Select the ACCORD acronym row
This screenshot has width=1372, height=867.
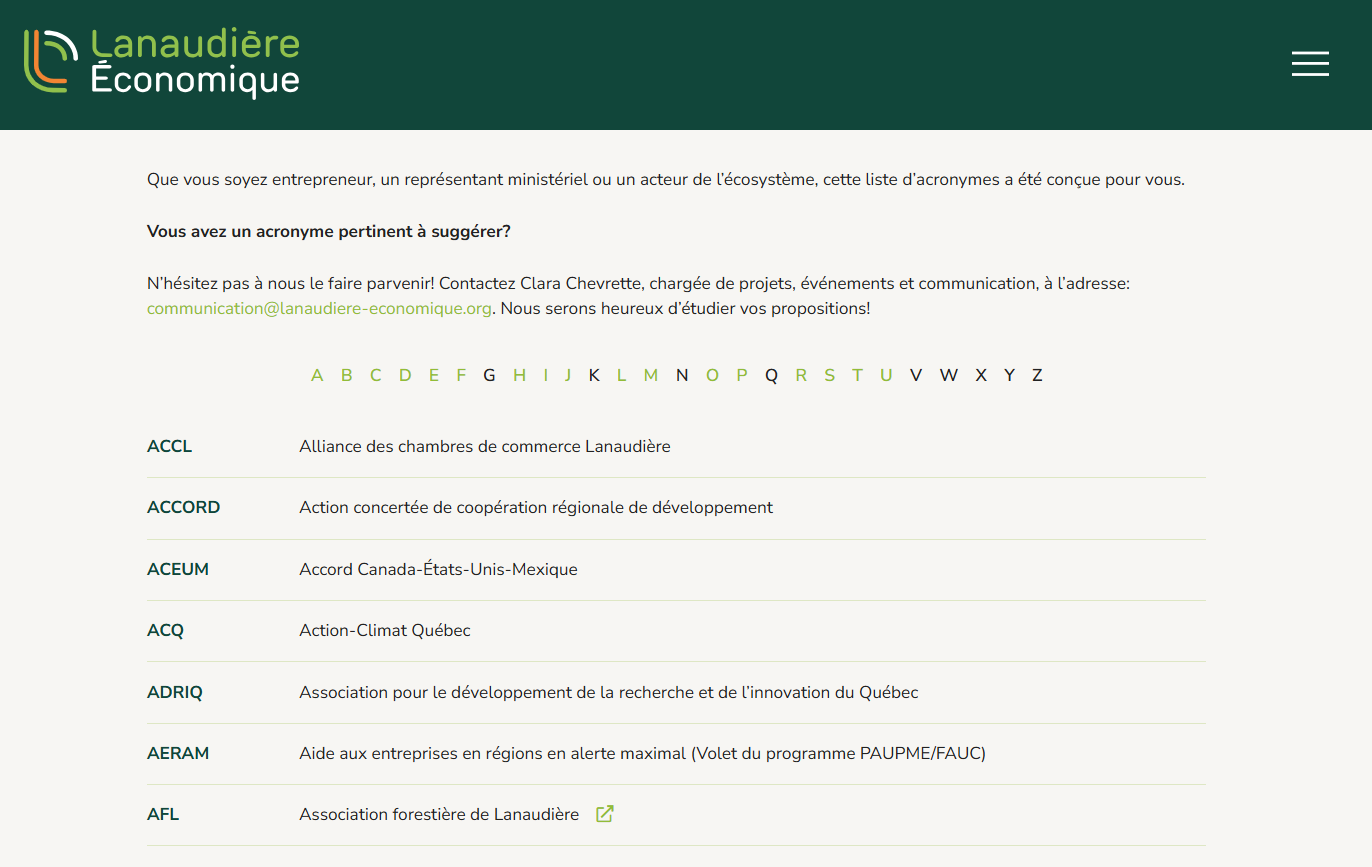(x=183, y=508)
